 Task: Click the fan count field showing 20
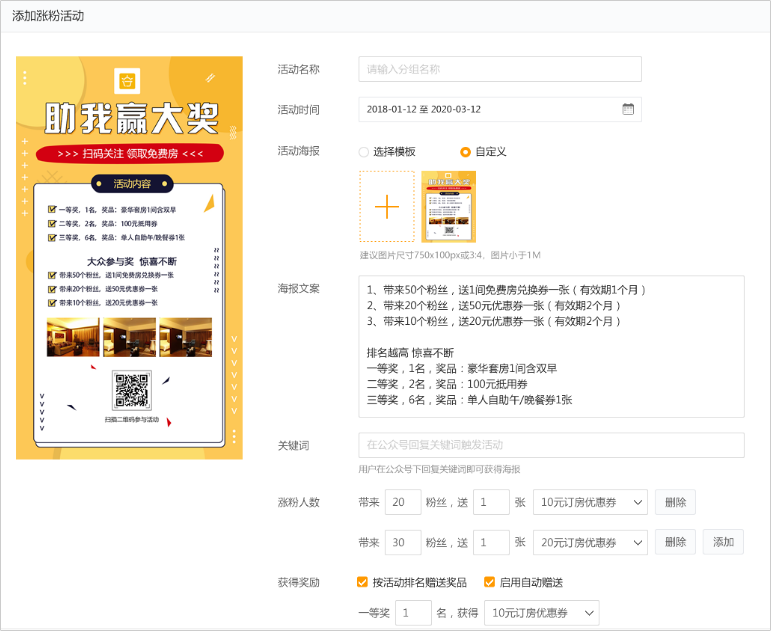pos(402,502)
